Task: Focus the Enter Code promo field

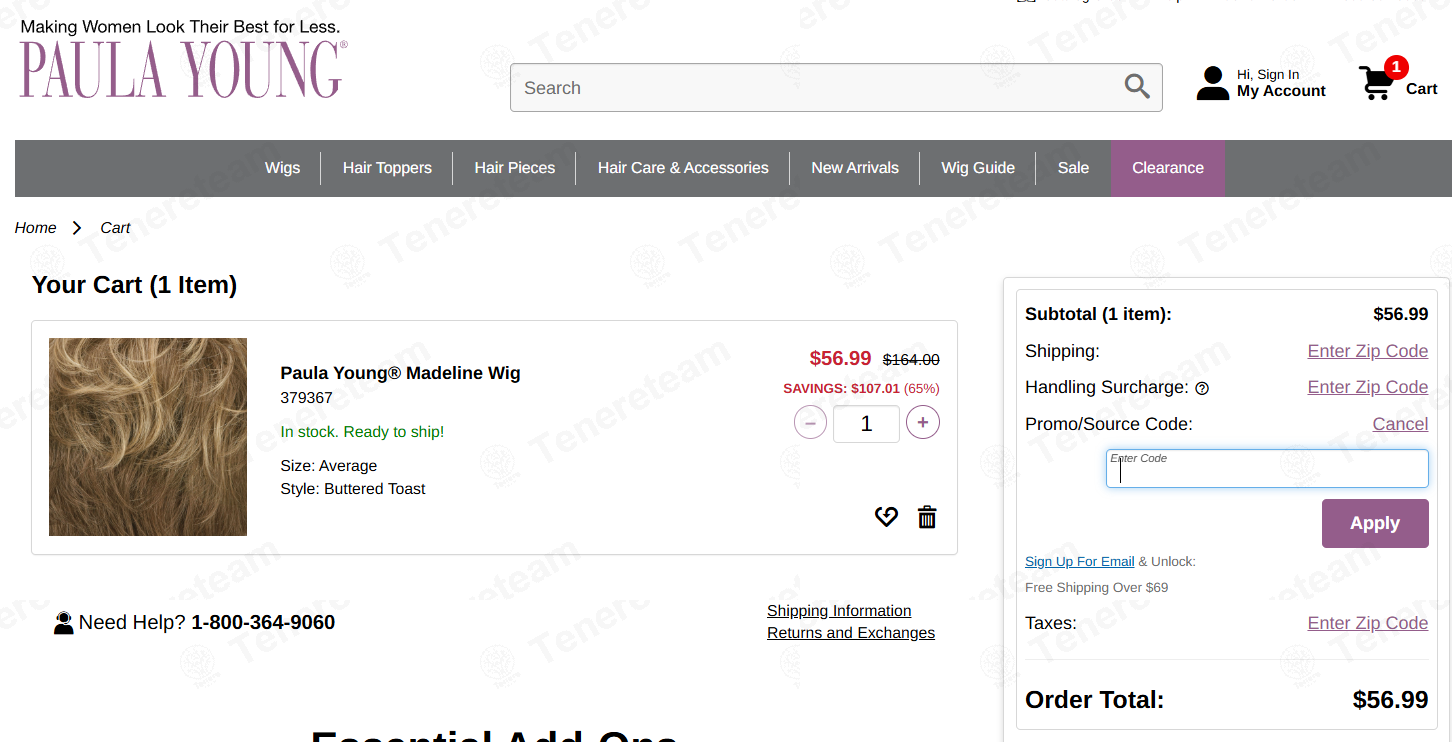Action: click(x=1267, y=468)
